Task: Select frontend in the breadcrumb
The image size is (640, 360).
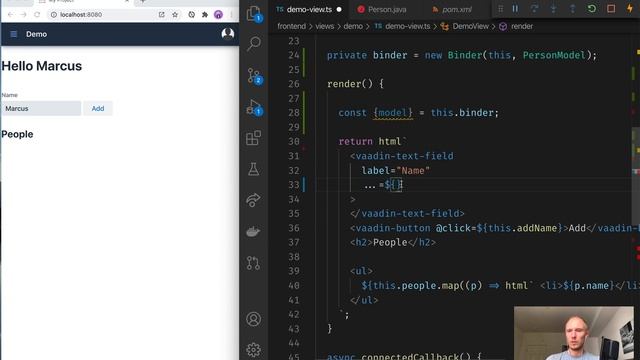Action: pos(291,26)
